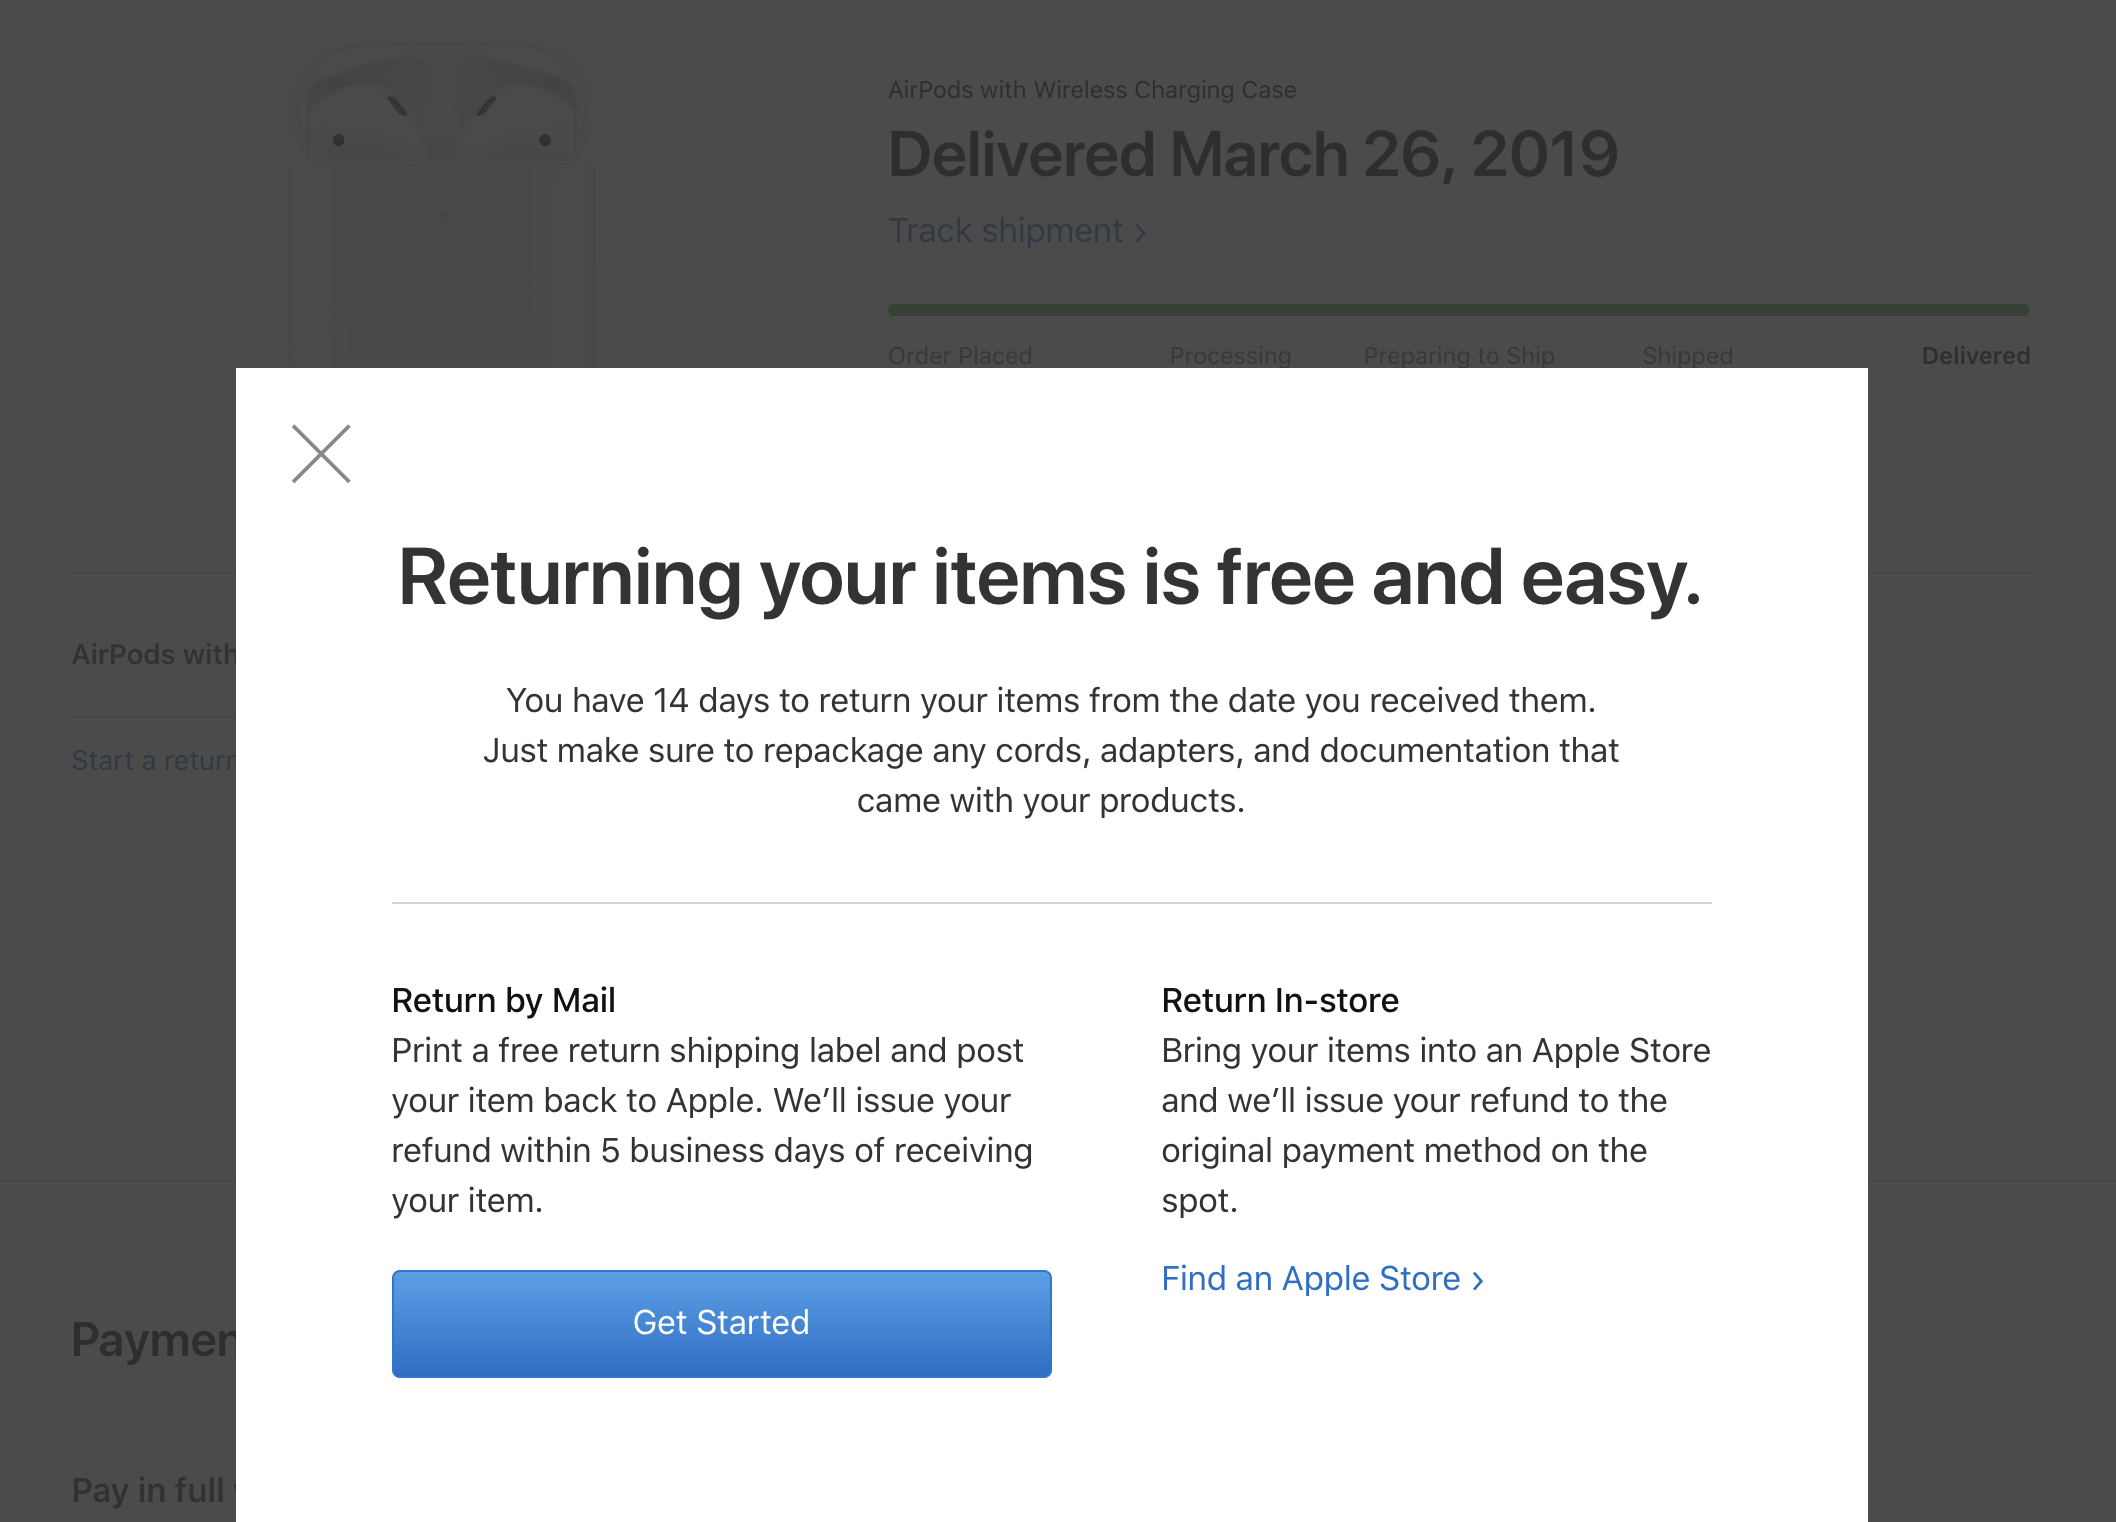Click the chevron after Find an Apple Store
The image size is (2116, 1522).
coord(1478,1281)
